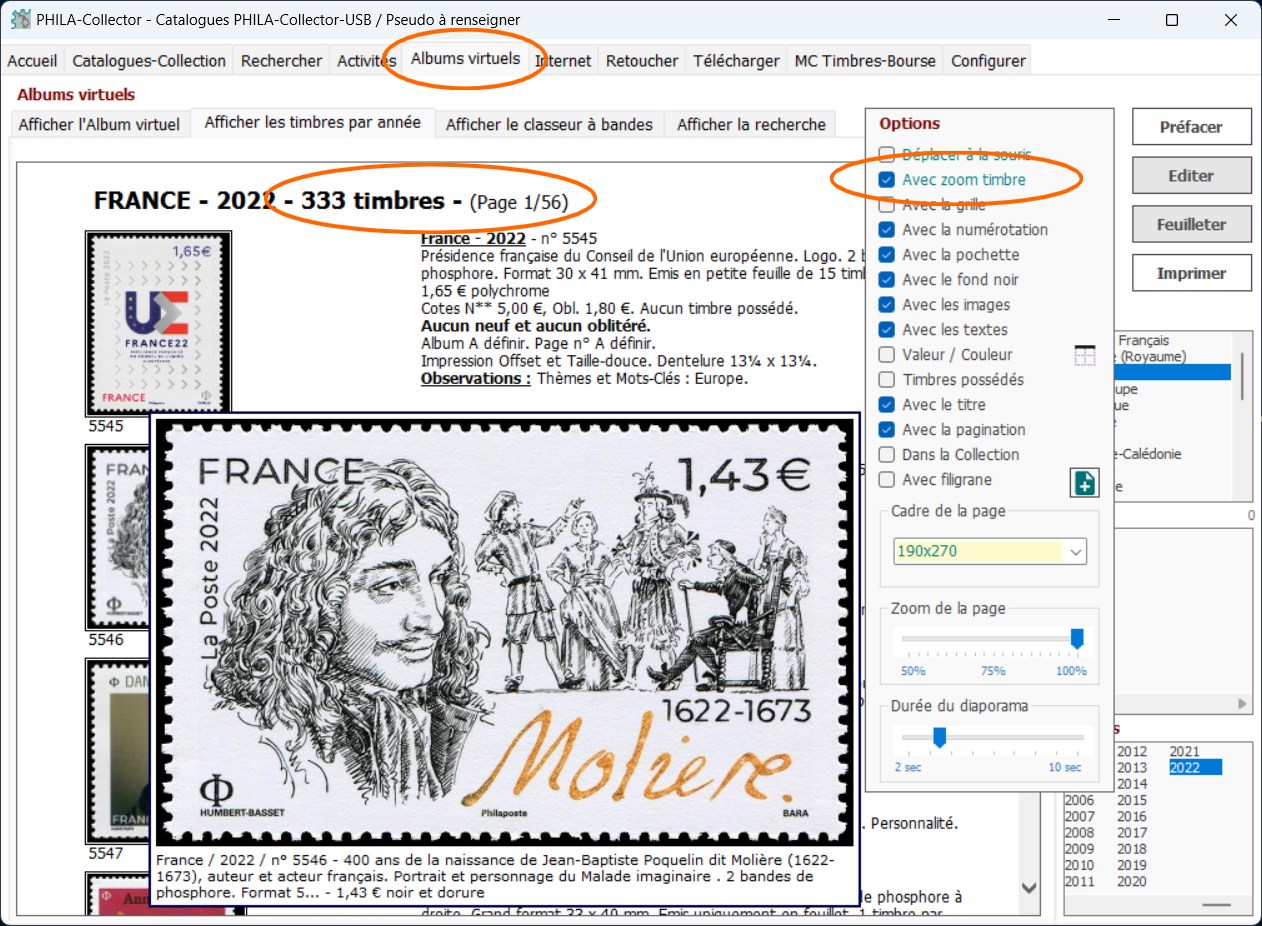
Task: Select Afficher les timbres par année sub-tab
Action: click(x=312, y=123)
